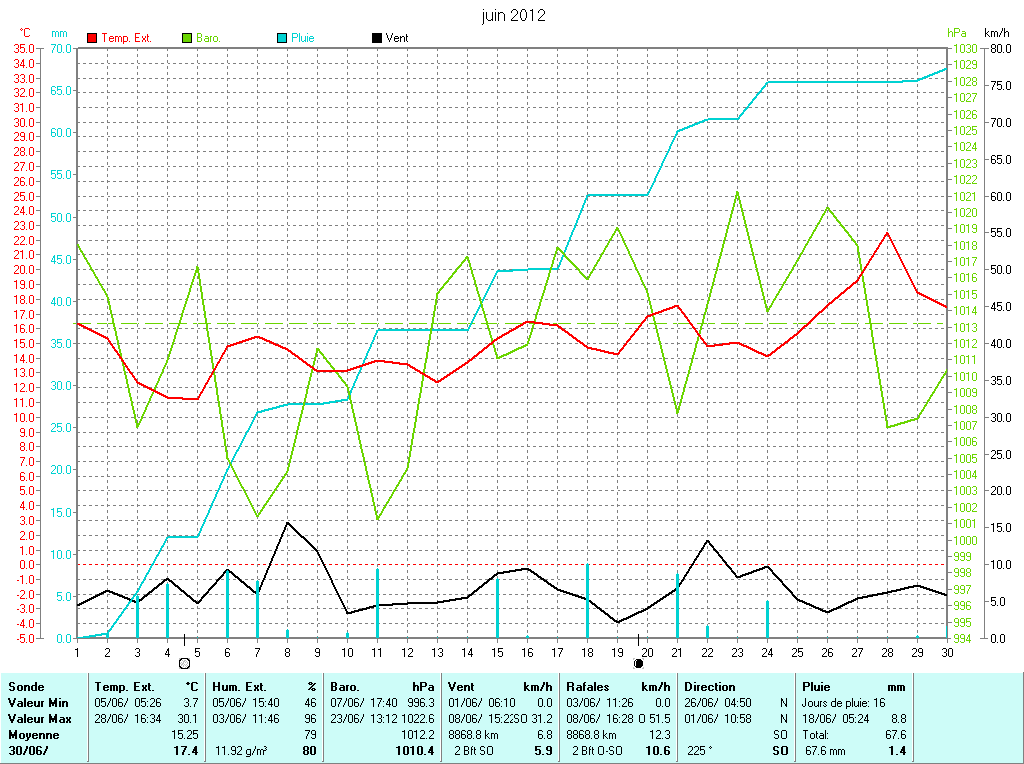Click the 'Sonde' header in the table
The image size is (1024, 764).
click(25, 687)
